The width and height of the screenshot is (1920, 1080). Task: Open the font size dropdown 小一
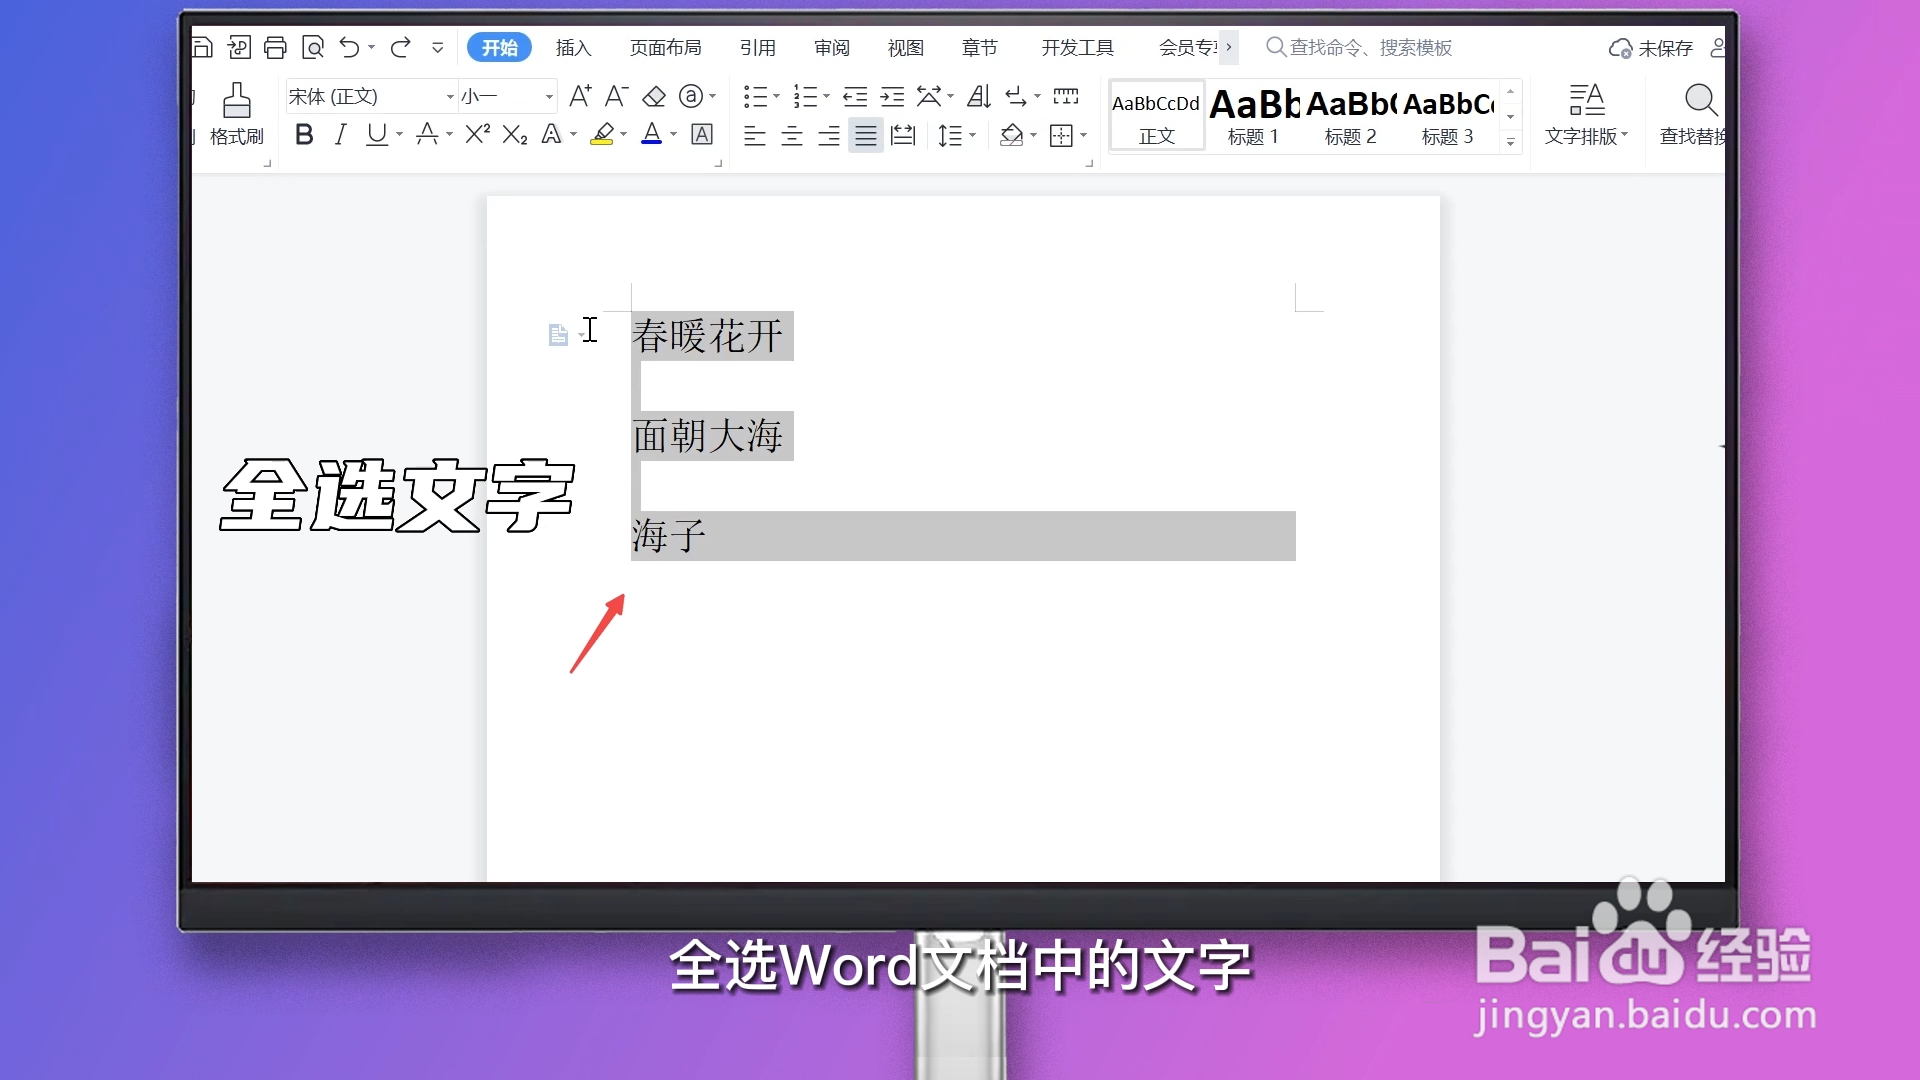pos(549,97)
